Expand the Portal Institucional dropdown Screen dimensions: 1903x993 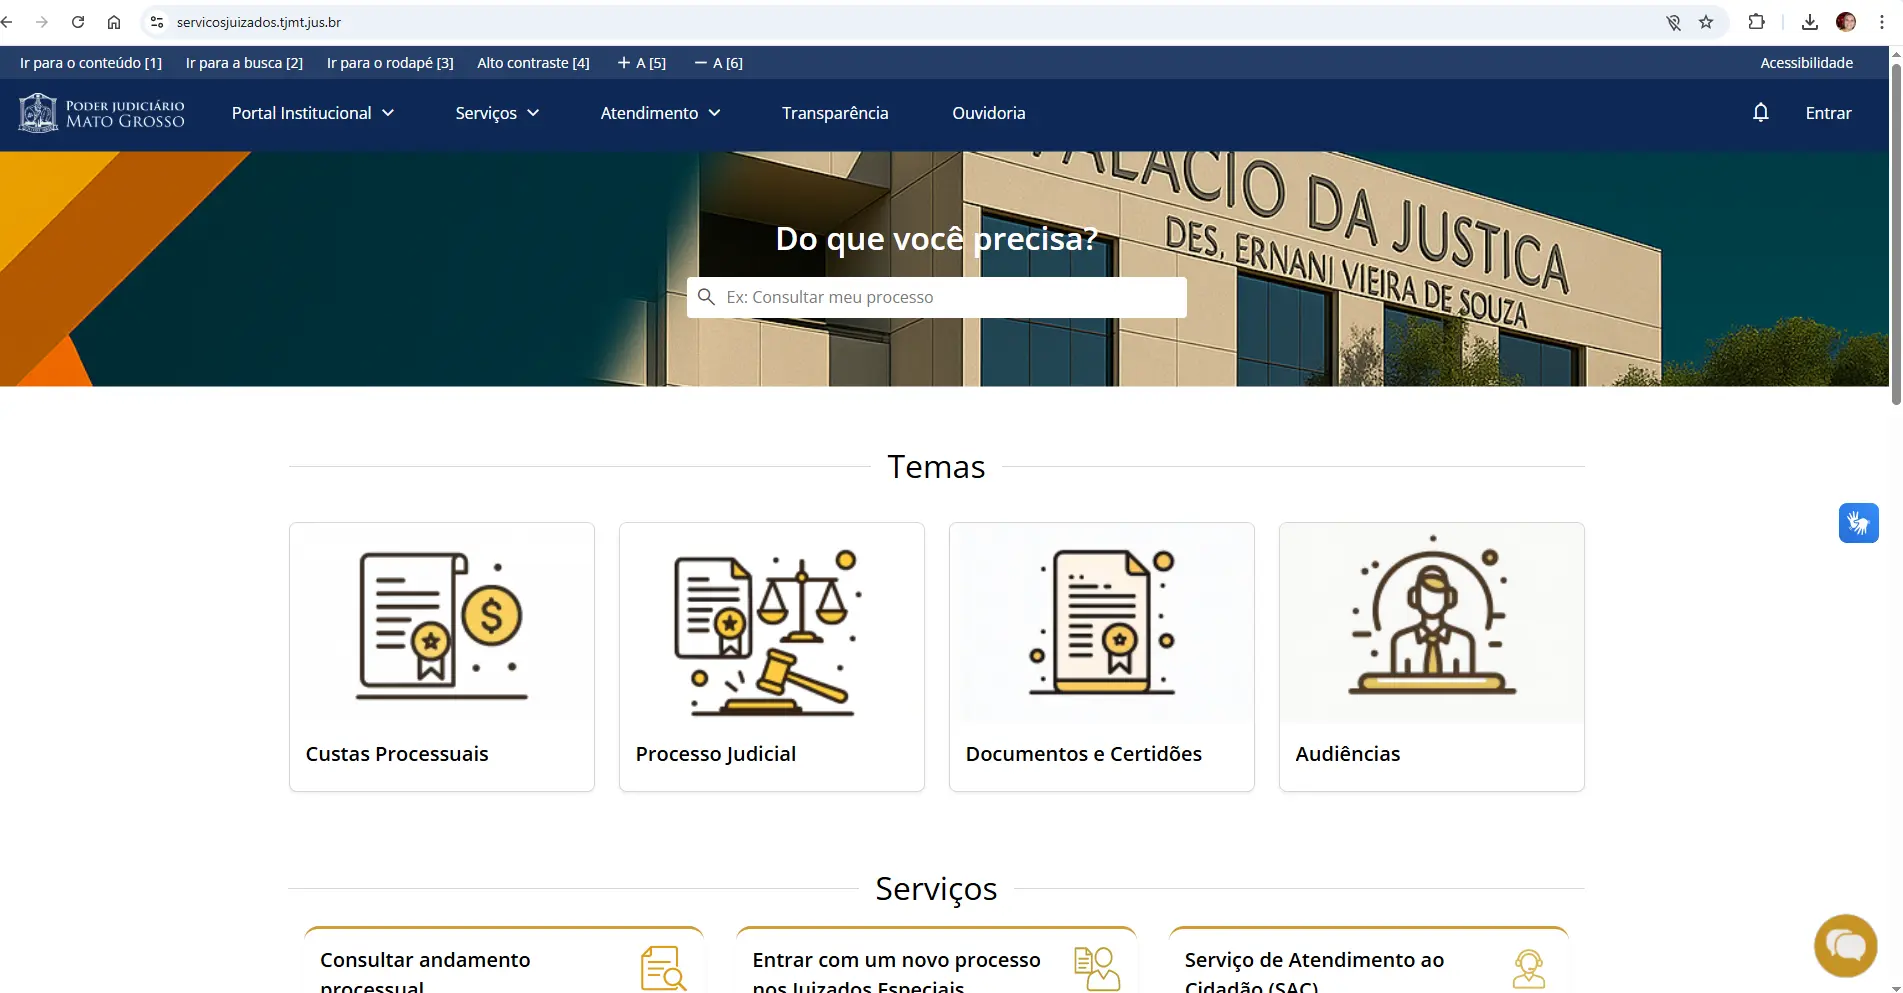pos(313,113)
